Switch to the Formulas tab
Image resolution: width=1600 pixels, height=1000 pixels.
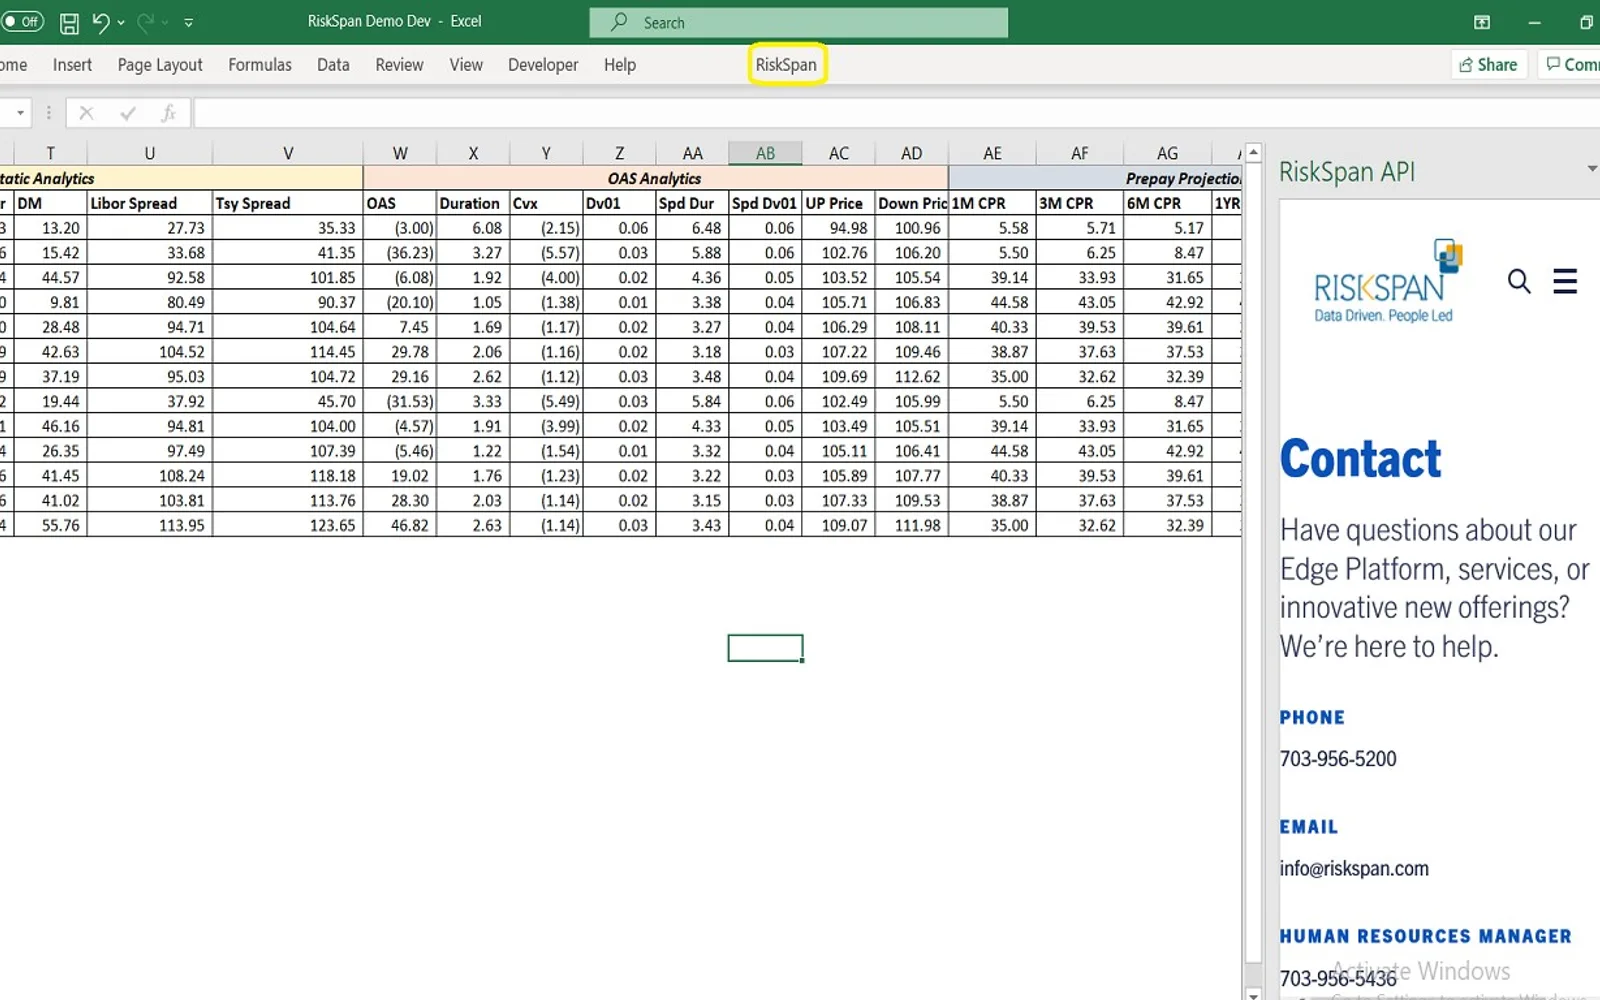(x=260, y=65)
